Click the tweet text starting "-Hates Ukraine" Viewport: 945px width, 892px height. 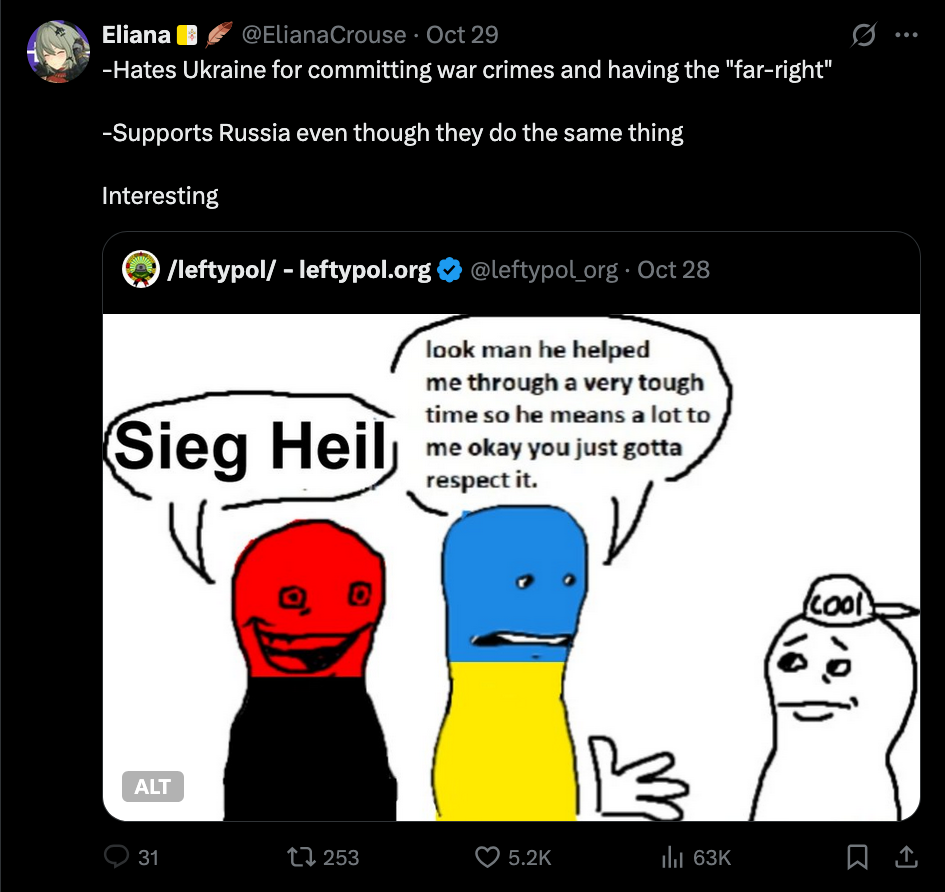467,72
